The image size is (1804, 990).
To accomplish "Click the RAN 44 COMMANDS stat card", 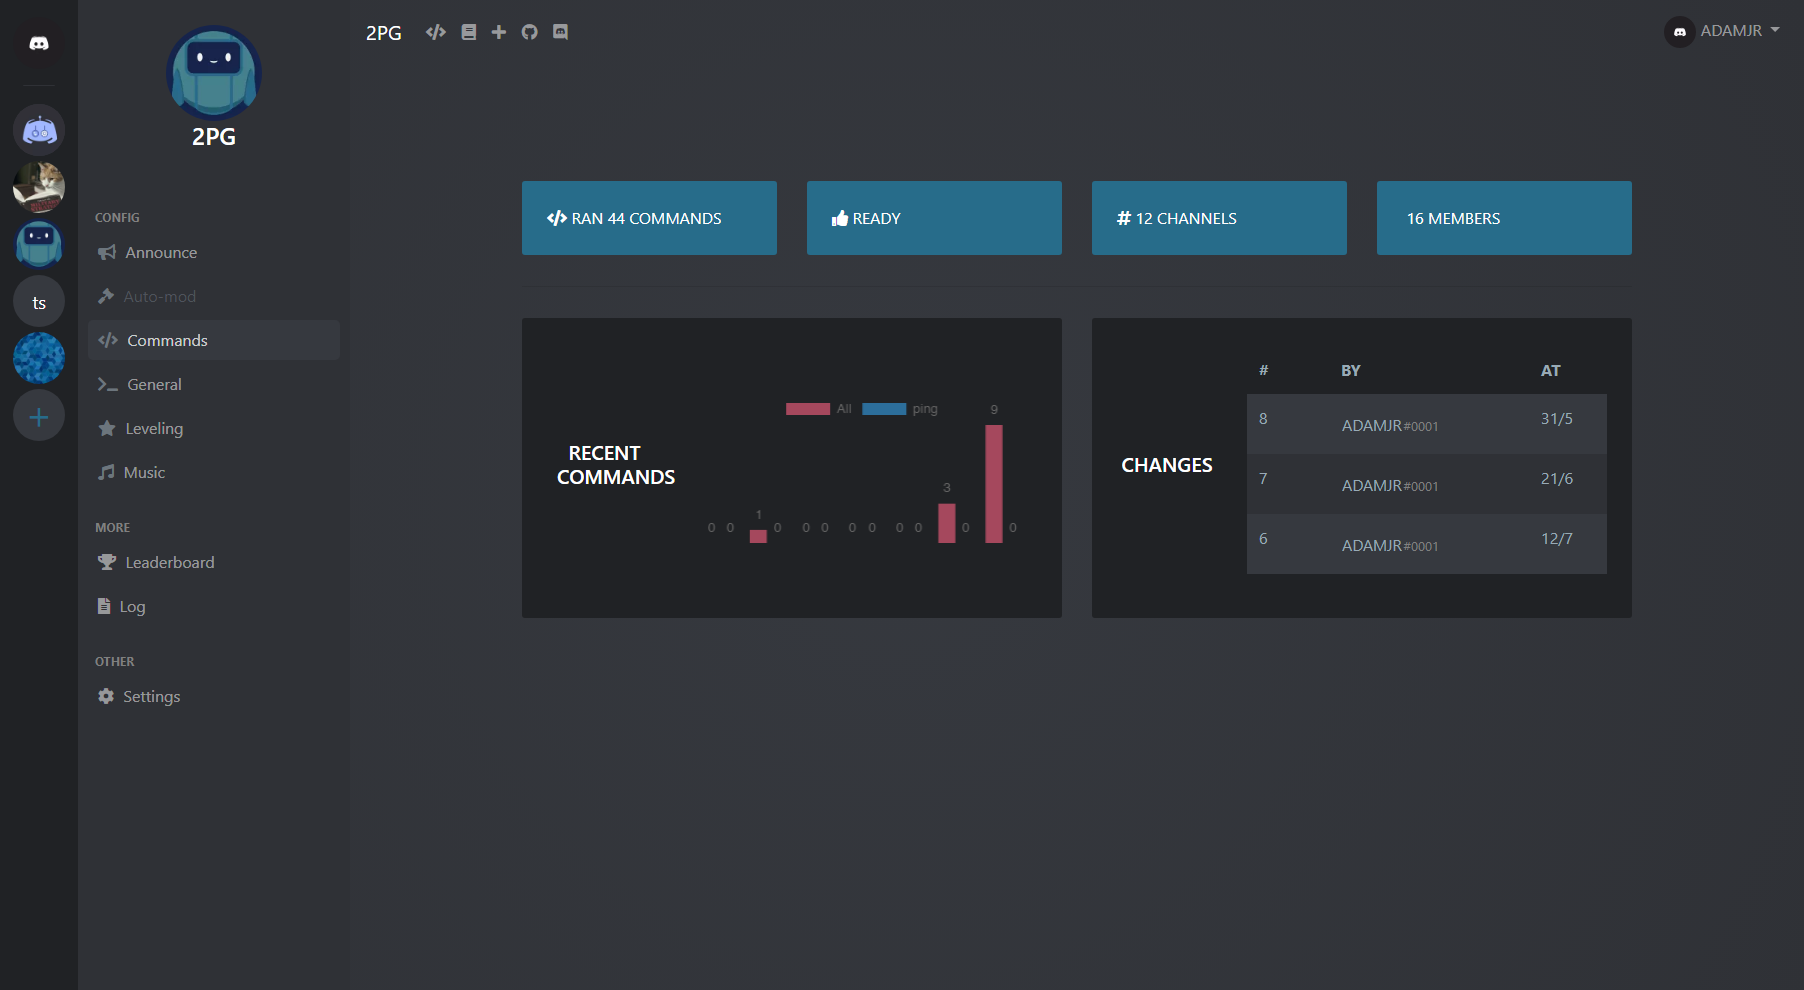I will click(x=649, y=218).
